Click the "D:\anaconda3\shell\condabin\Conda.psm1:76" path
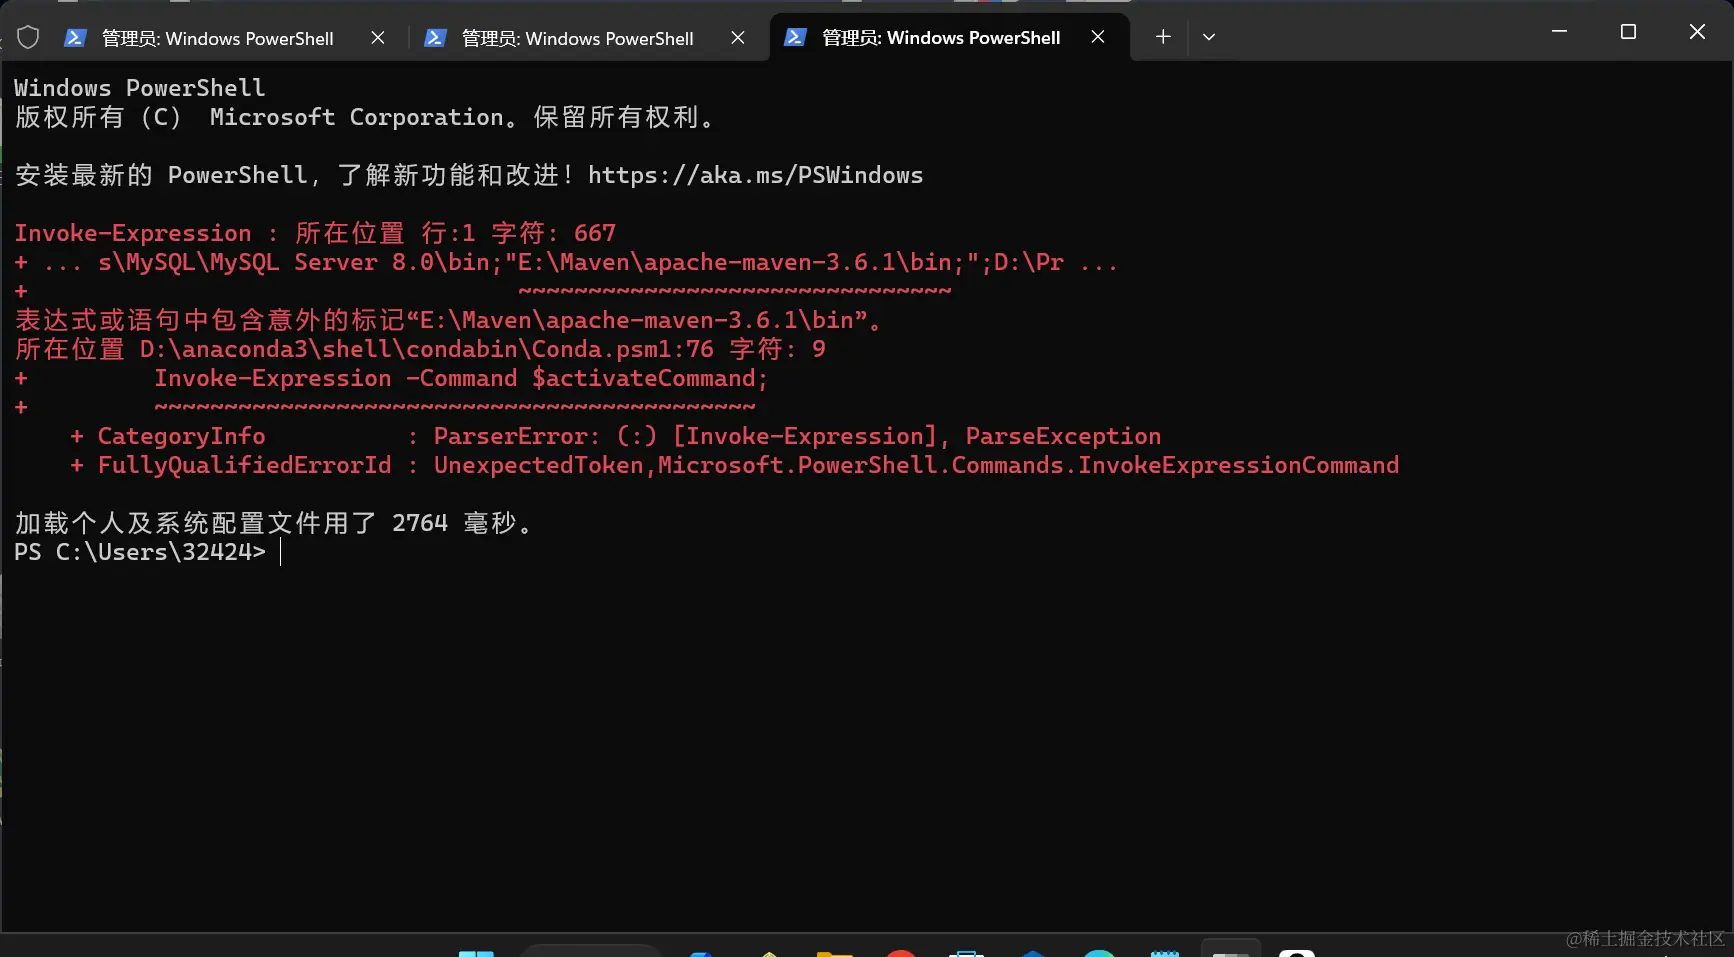 427,349
